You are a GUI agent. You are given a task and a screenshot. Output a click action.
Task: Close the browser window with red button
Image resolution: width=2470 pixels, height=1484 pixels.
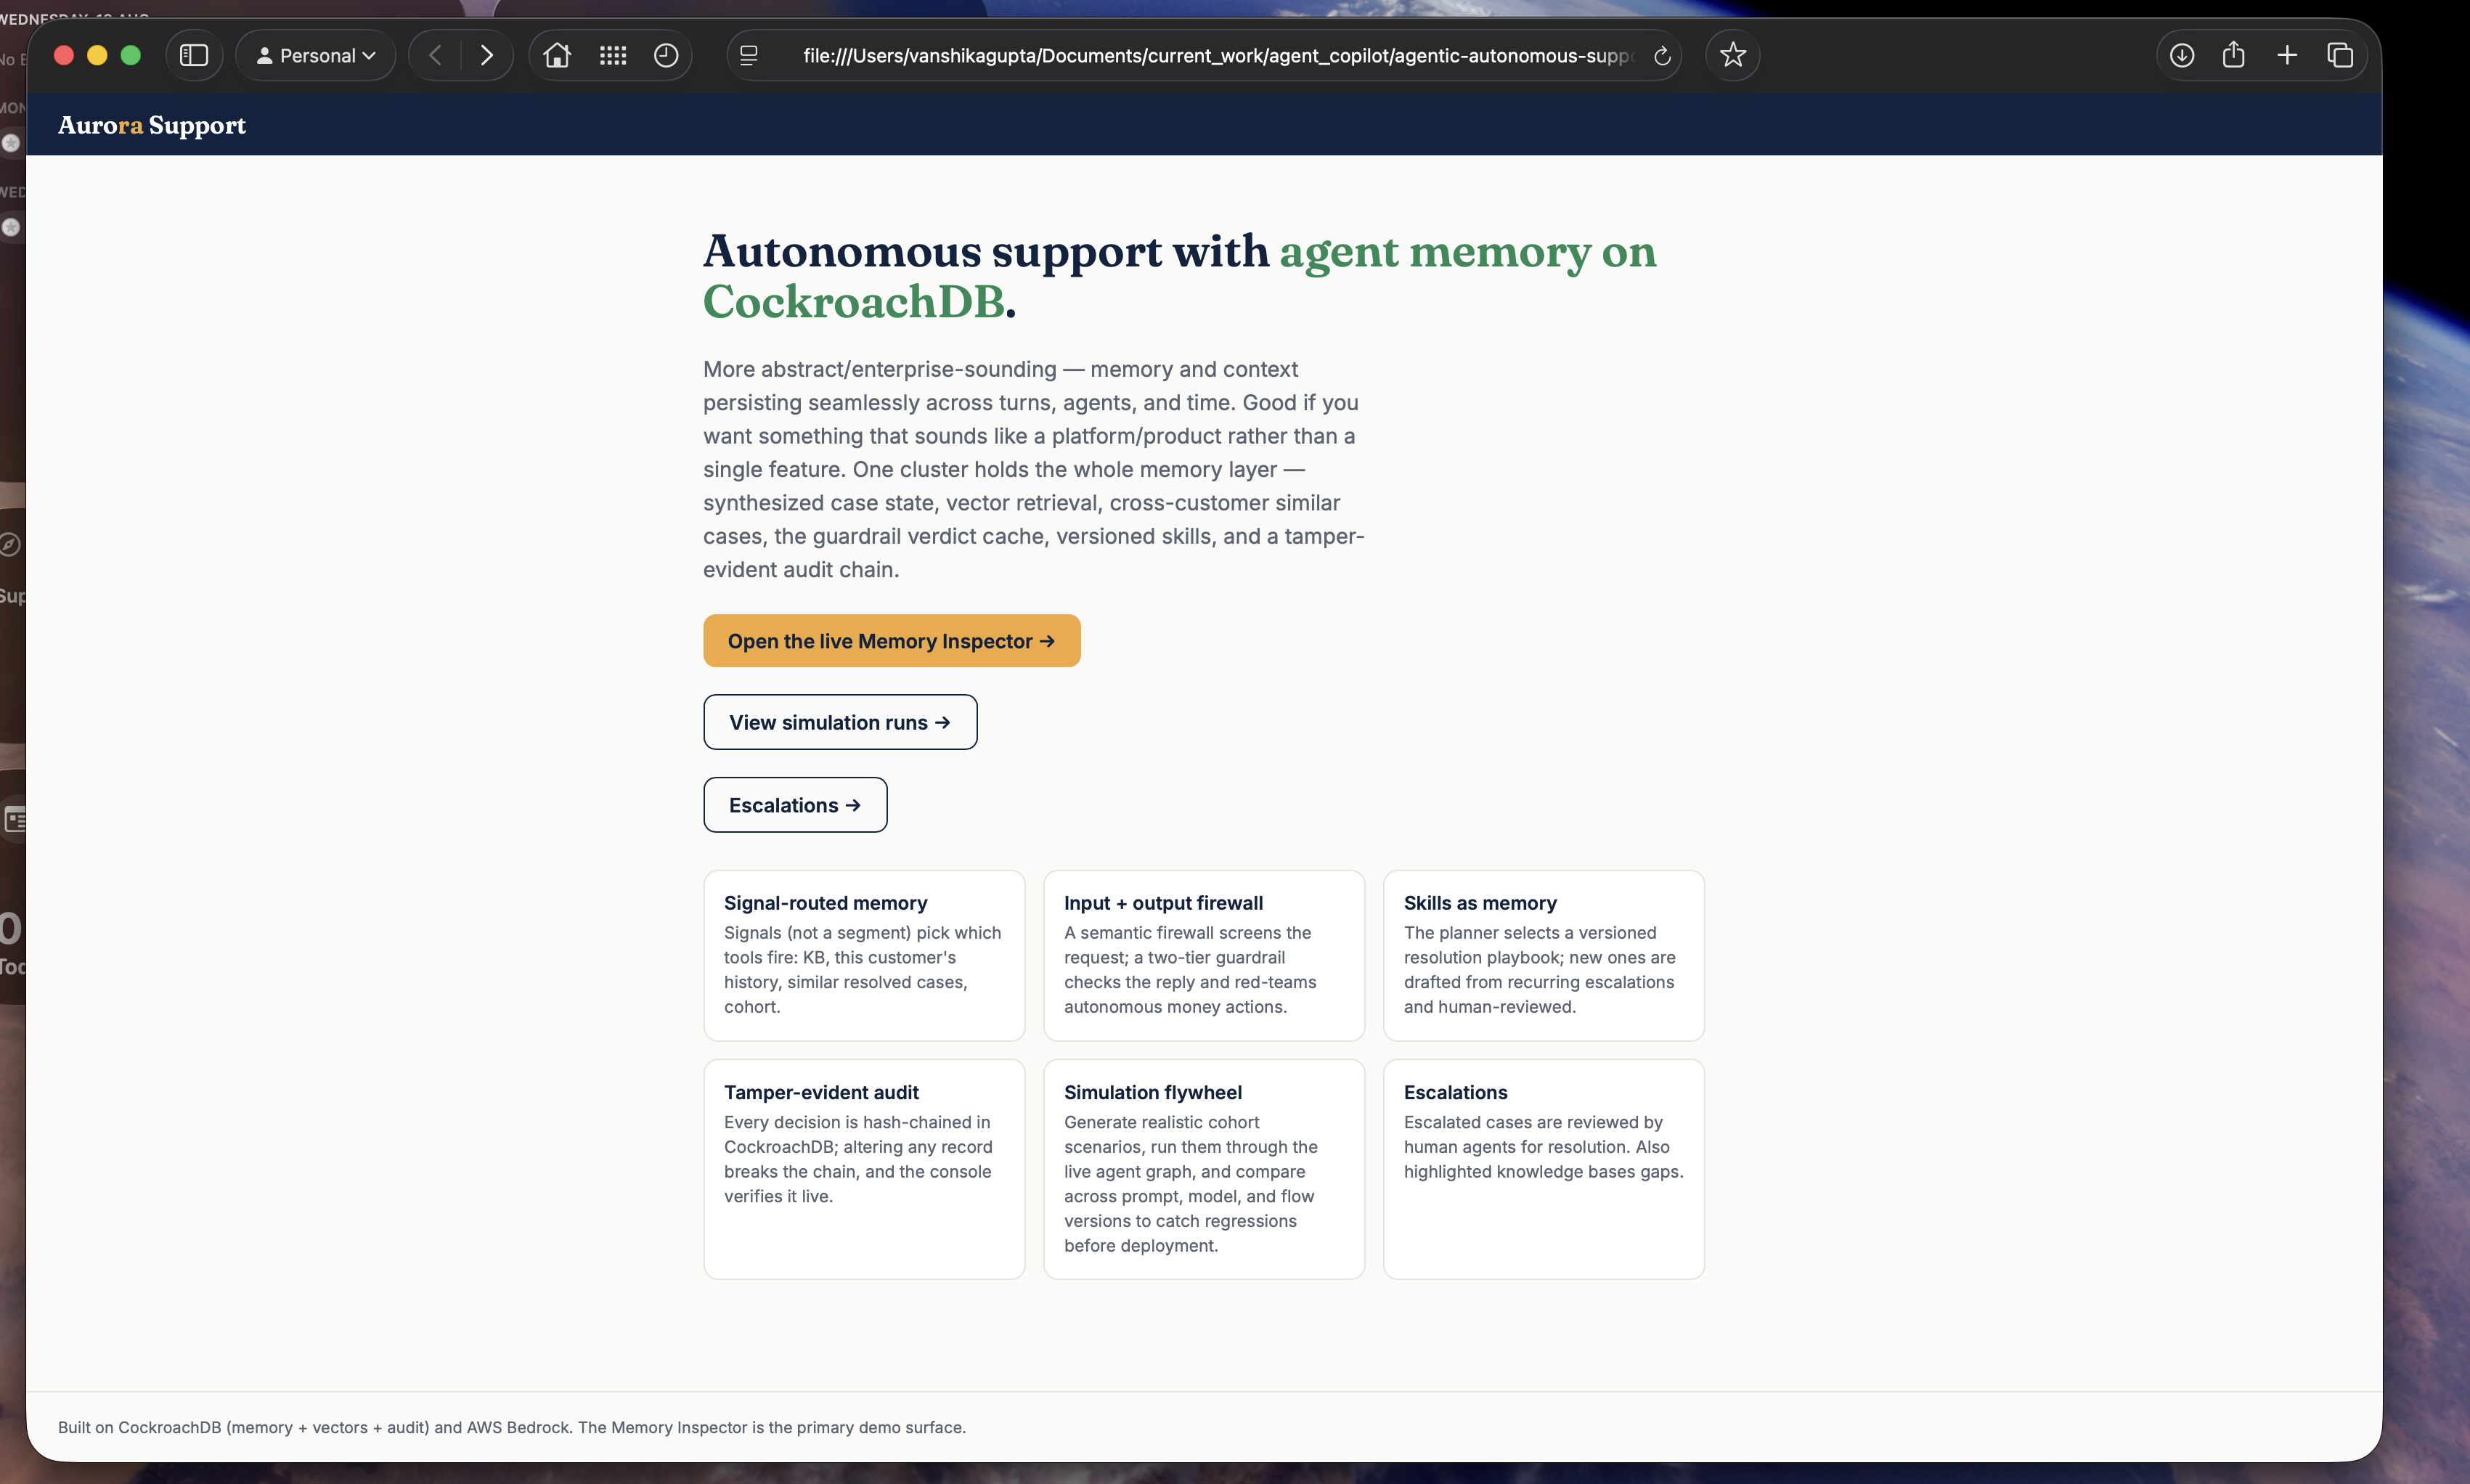[x=64, y=56]
